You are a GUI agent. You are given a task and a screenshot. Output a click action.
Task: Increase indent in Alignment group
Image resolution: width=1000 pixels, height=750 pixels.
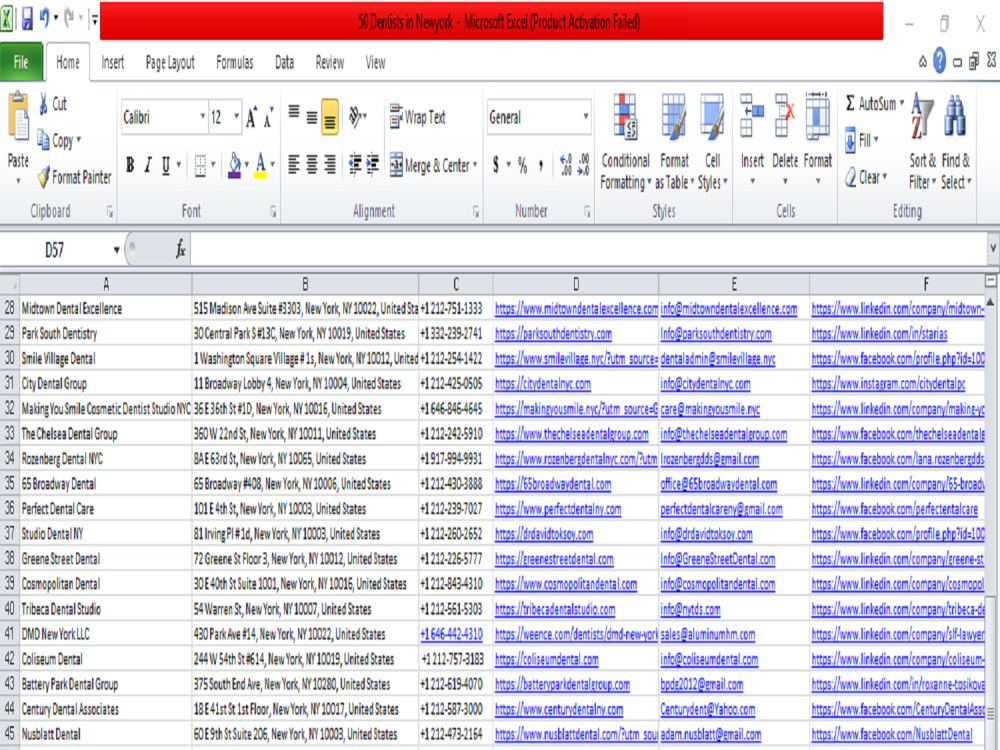point(372,165)
